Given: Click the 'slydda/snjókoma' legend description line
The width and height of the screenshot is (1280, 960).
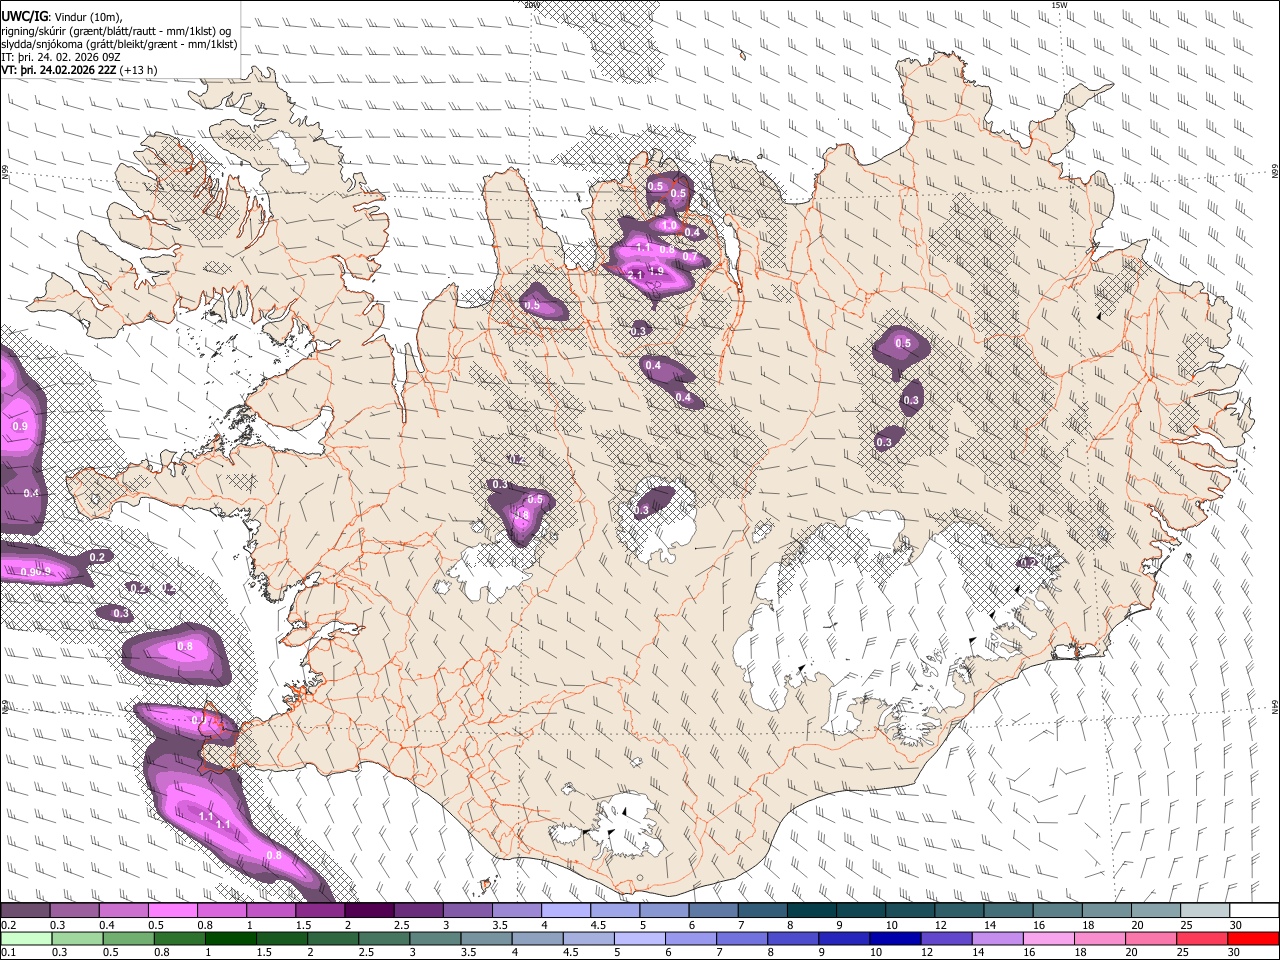Looking at the screenshot, I should [x=119, y=44].
